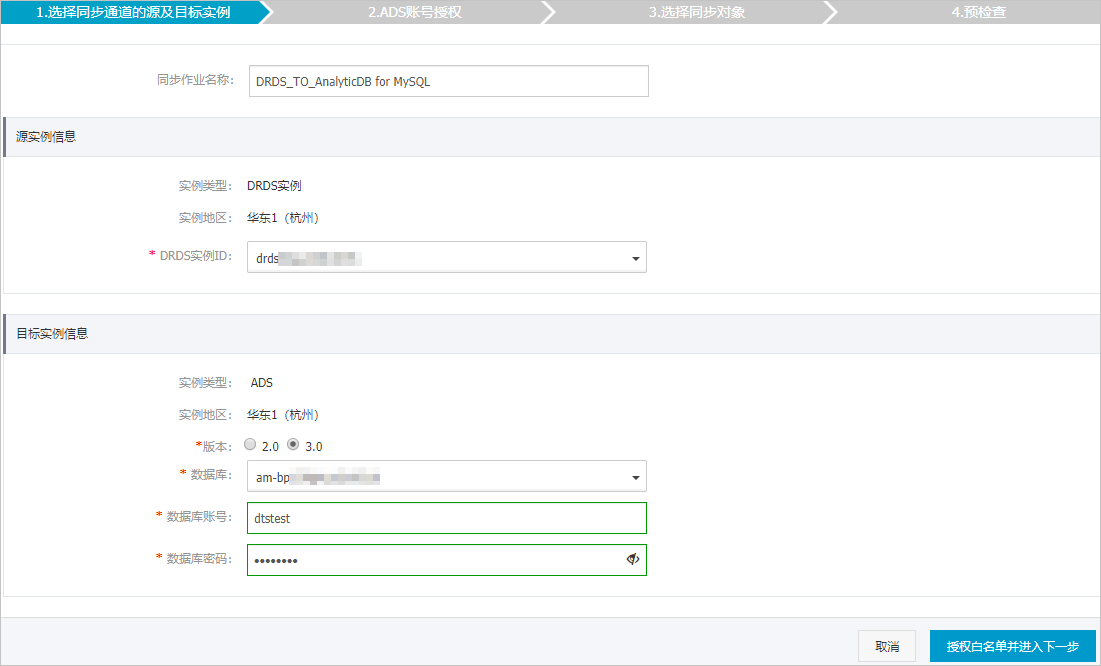This screenshot has width=1101, height=666.
Task: Toggle password visibility eye icon
Action: tap(633, 559)
